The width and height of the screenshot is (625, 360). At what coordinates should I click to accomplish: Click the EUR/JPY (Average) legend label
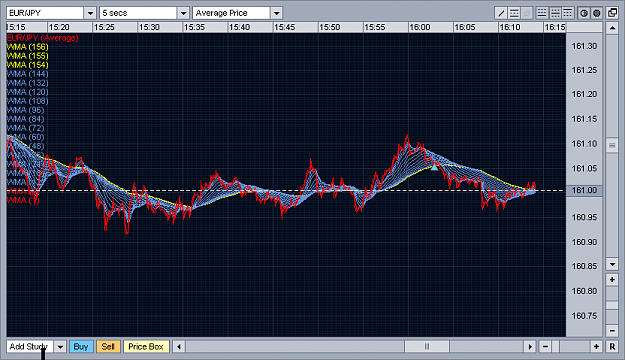43,38
